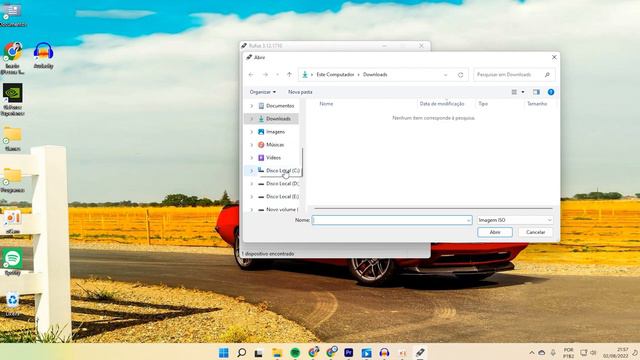
Task: Switch to Spotify on the taskbar
Action: (x=295, y=352)
